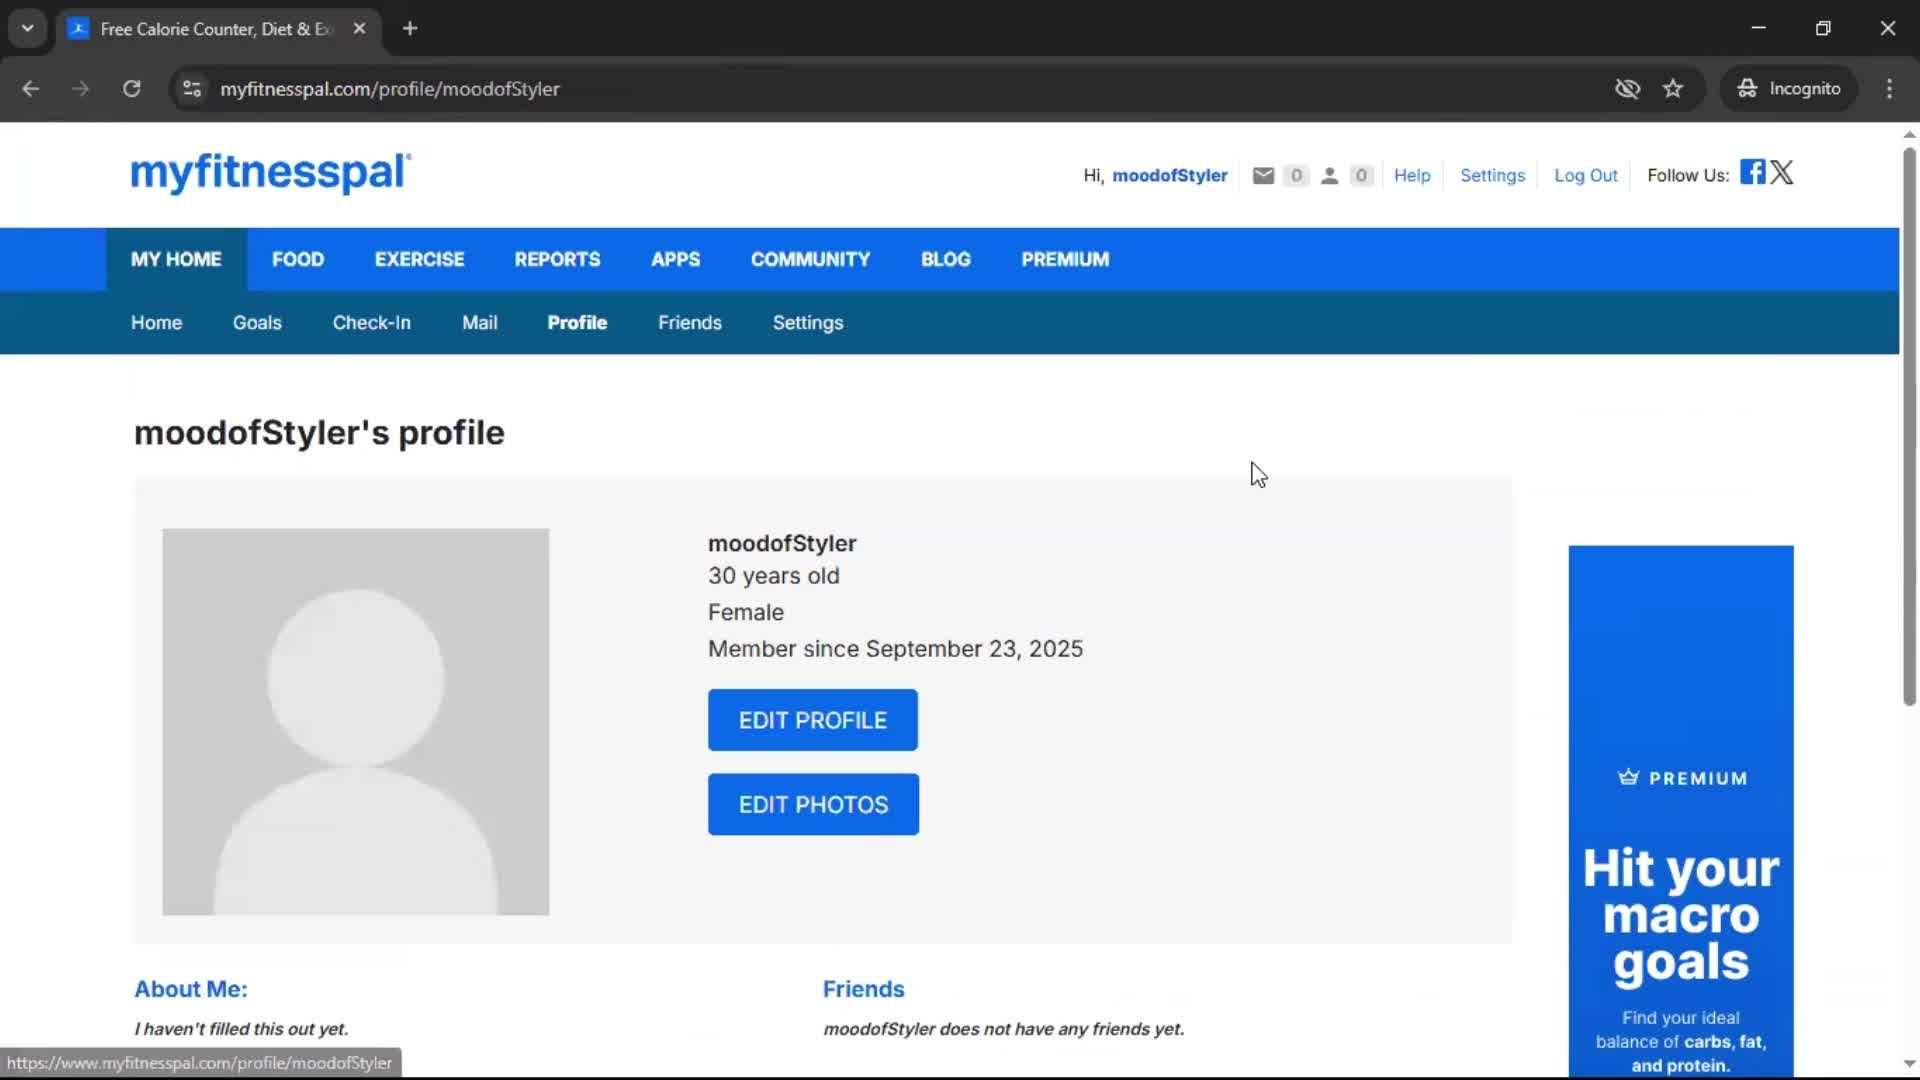
Task: Open the Help link
Action: (x=1412, y=176)
